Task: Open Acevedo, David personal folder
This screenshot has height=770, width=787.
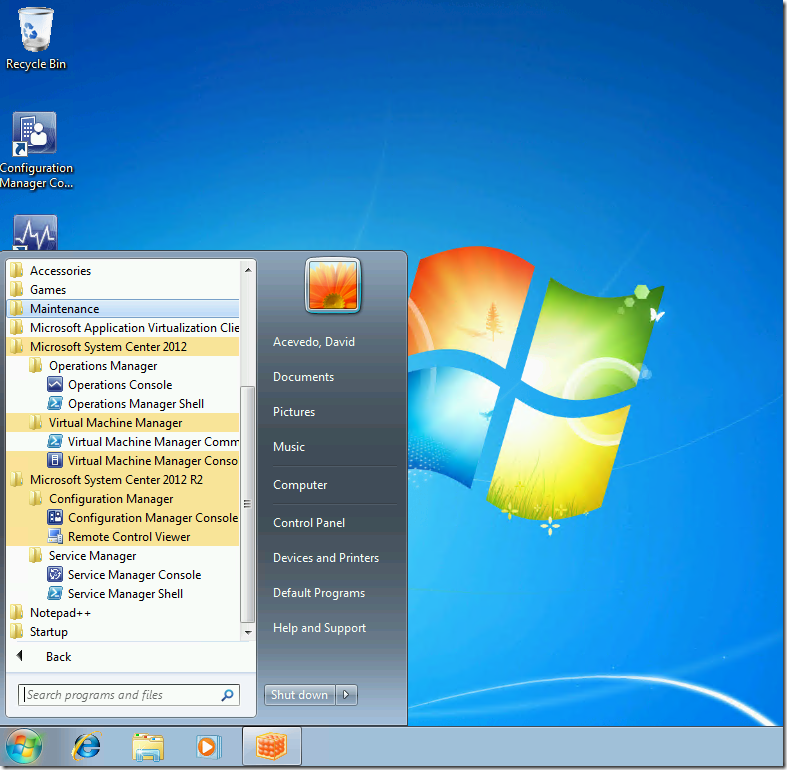Action: point(314,342)
